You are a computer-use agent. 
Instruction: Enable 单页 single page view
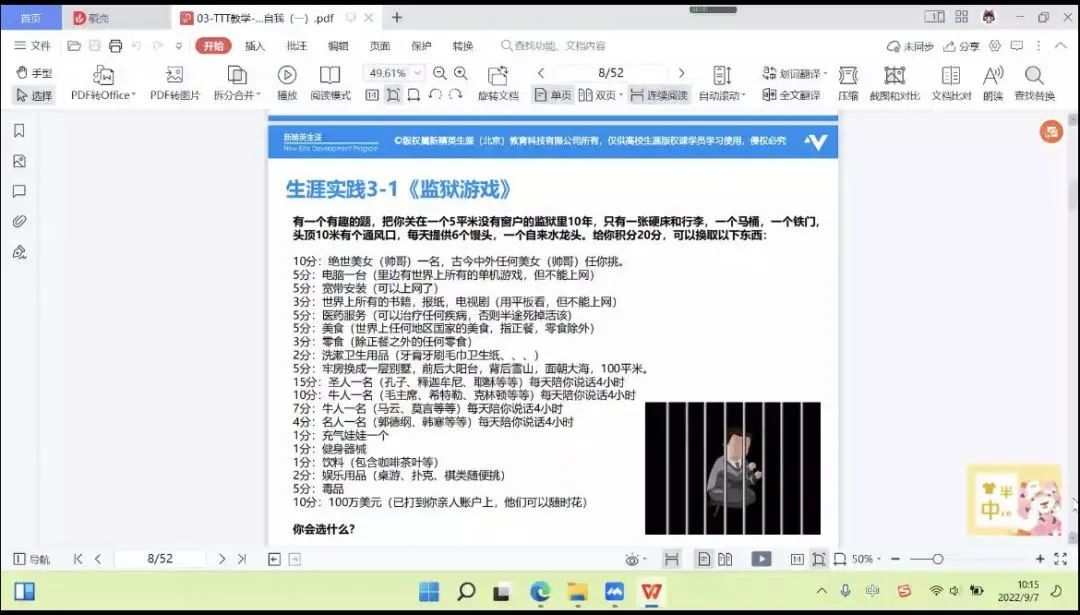click(x=553, y=95)
